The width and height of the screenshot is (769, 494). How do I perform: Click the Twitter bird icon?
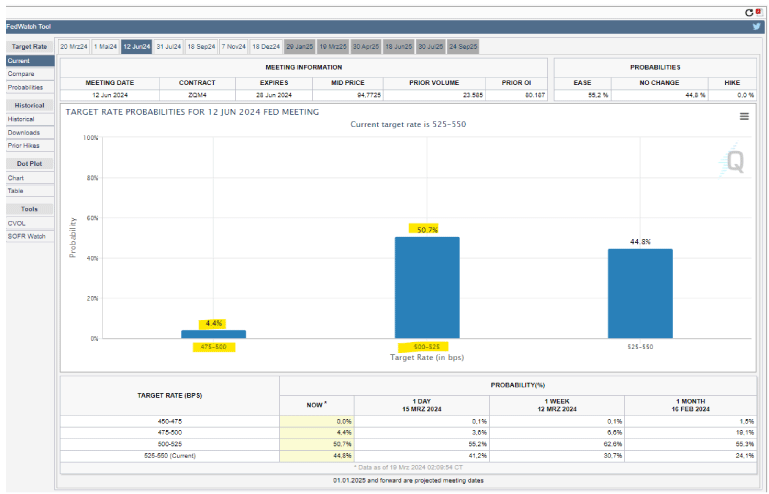tap(756, 27)
